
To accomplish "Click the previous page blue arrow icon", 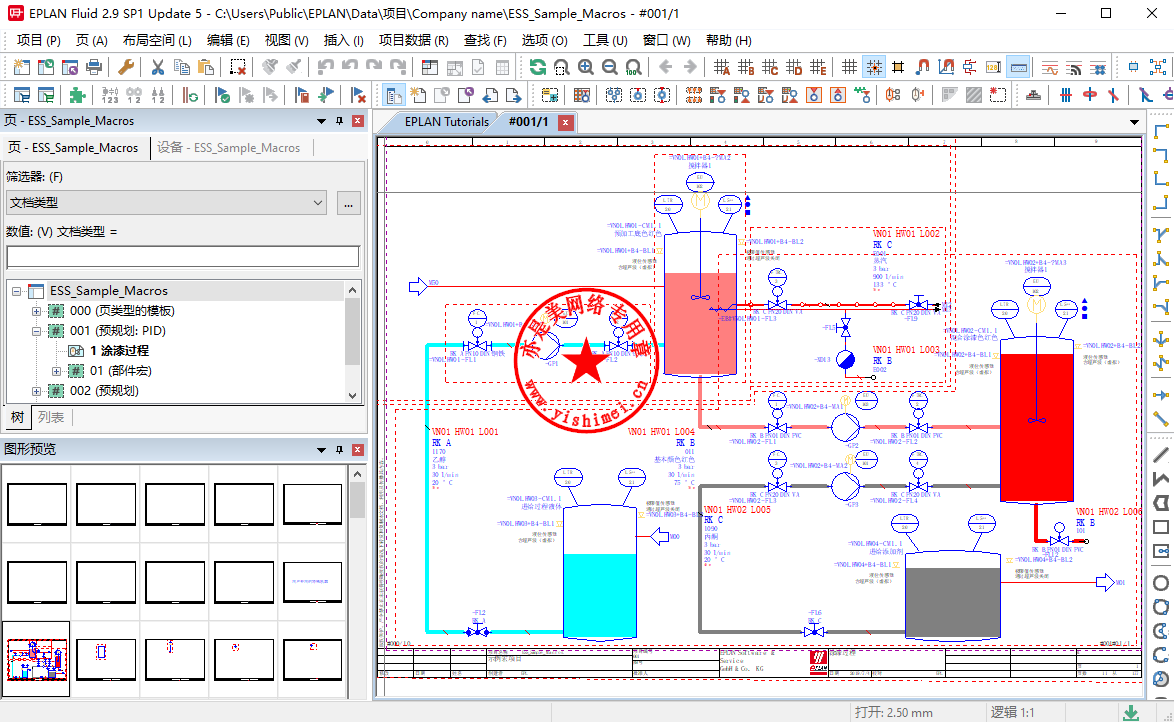I will [490, 95].
